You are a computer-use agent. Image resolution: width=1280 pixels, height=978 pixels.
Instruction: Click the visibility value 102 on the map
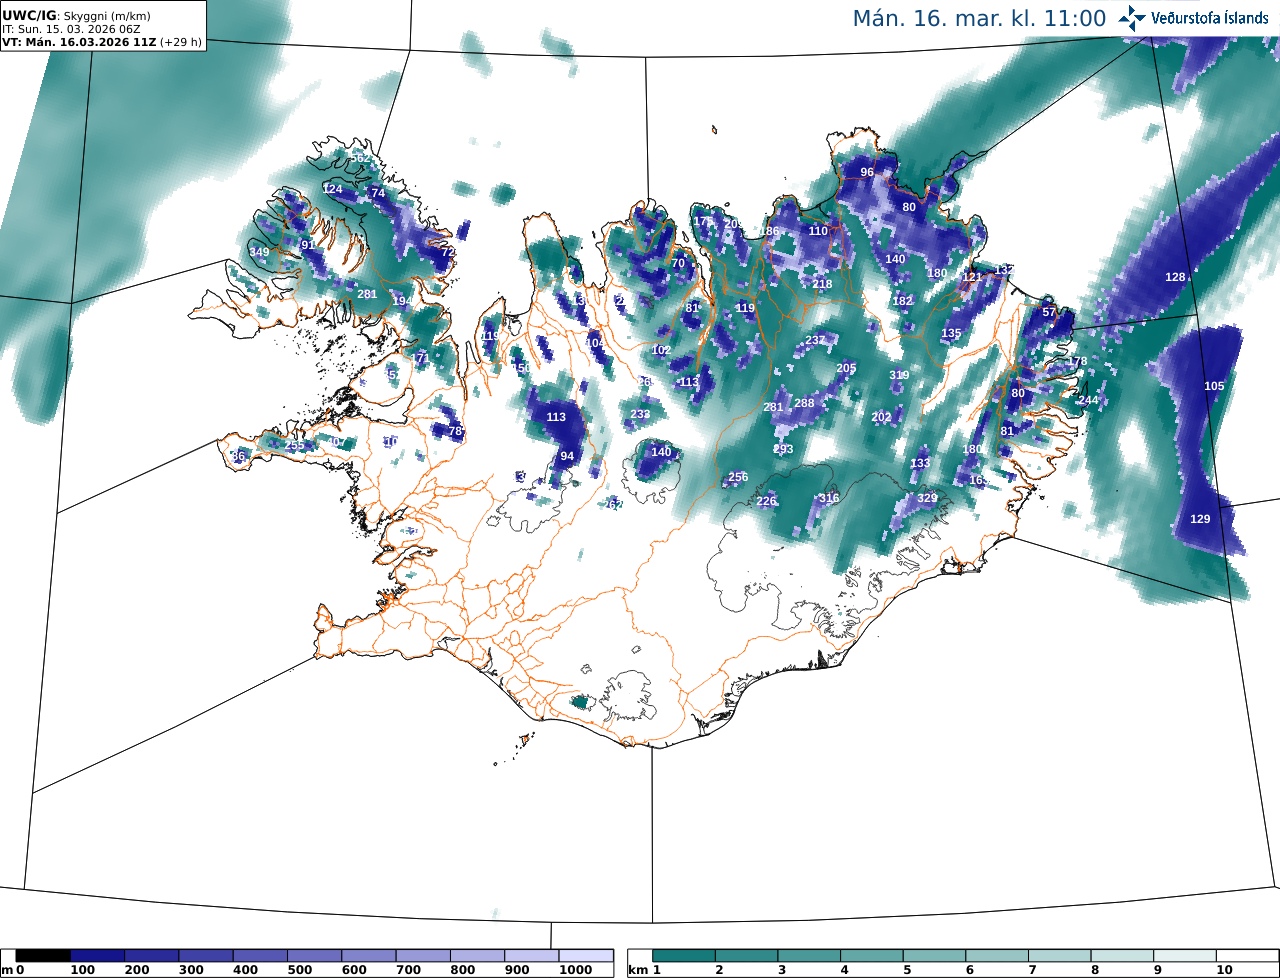coord(661,350)
